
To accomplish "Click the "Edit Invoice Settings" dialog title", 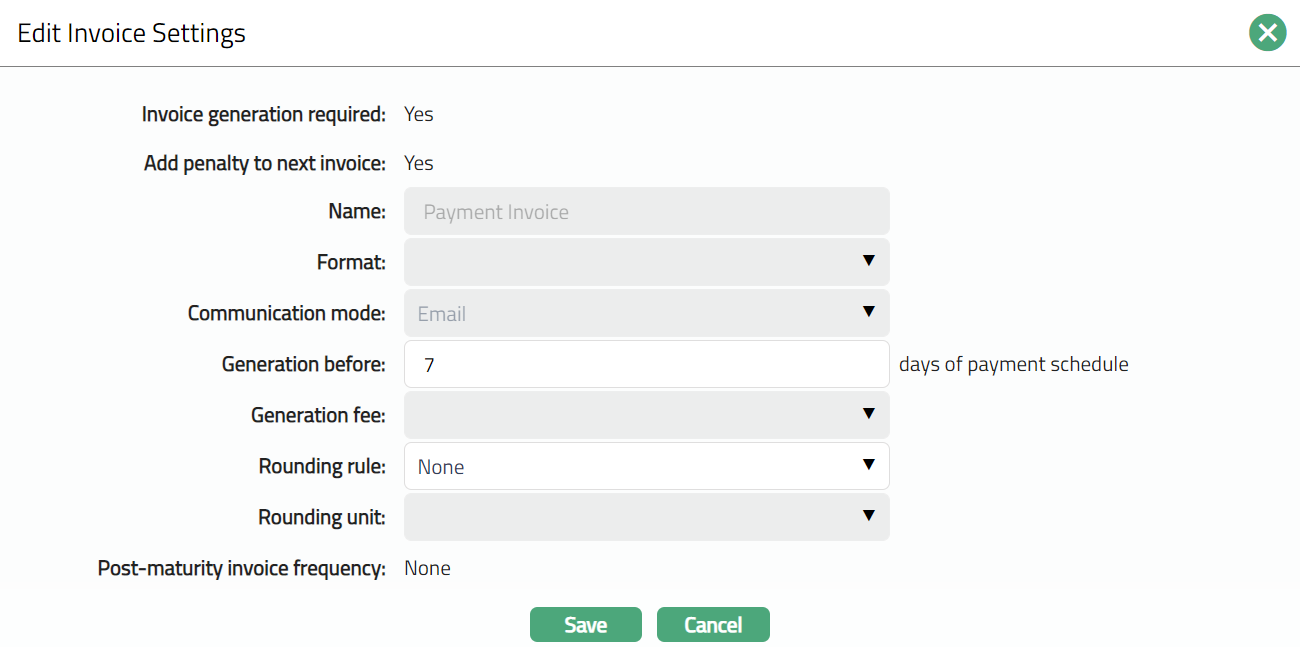I will click(x=132, y=33).
